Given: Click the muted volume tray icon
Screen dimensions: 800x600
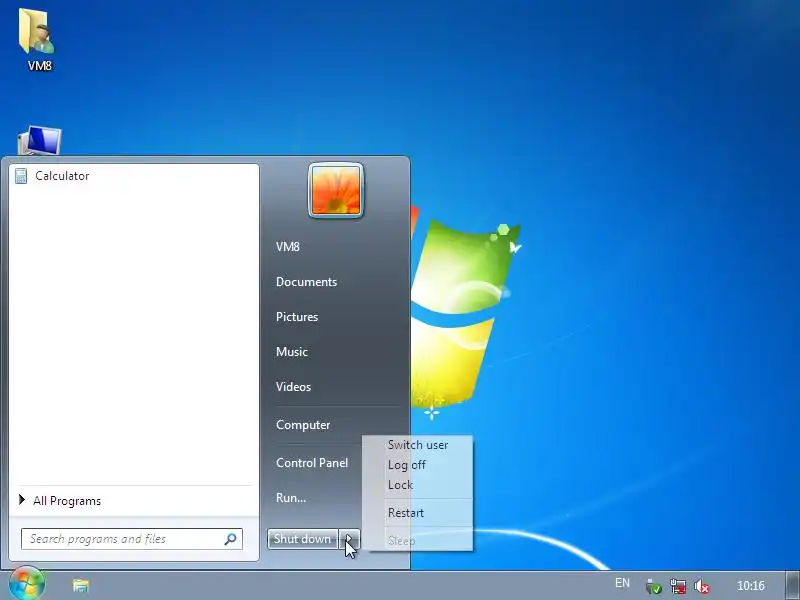Looking at the screenshot, I should point(702,586).
